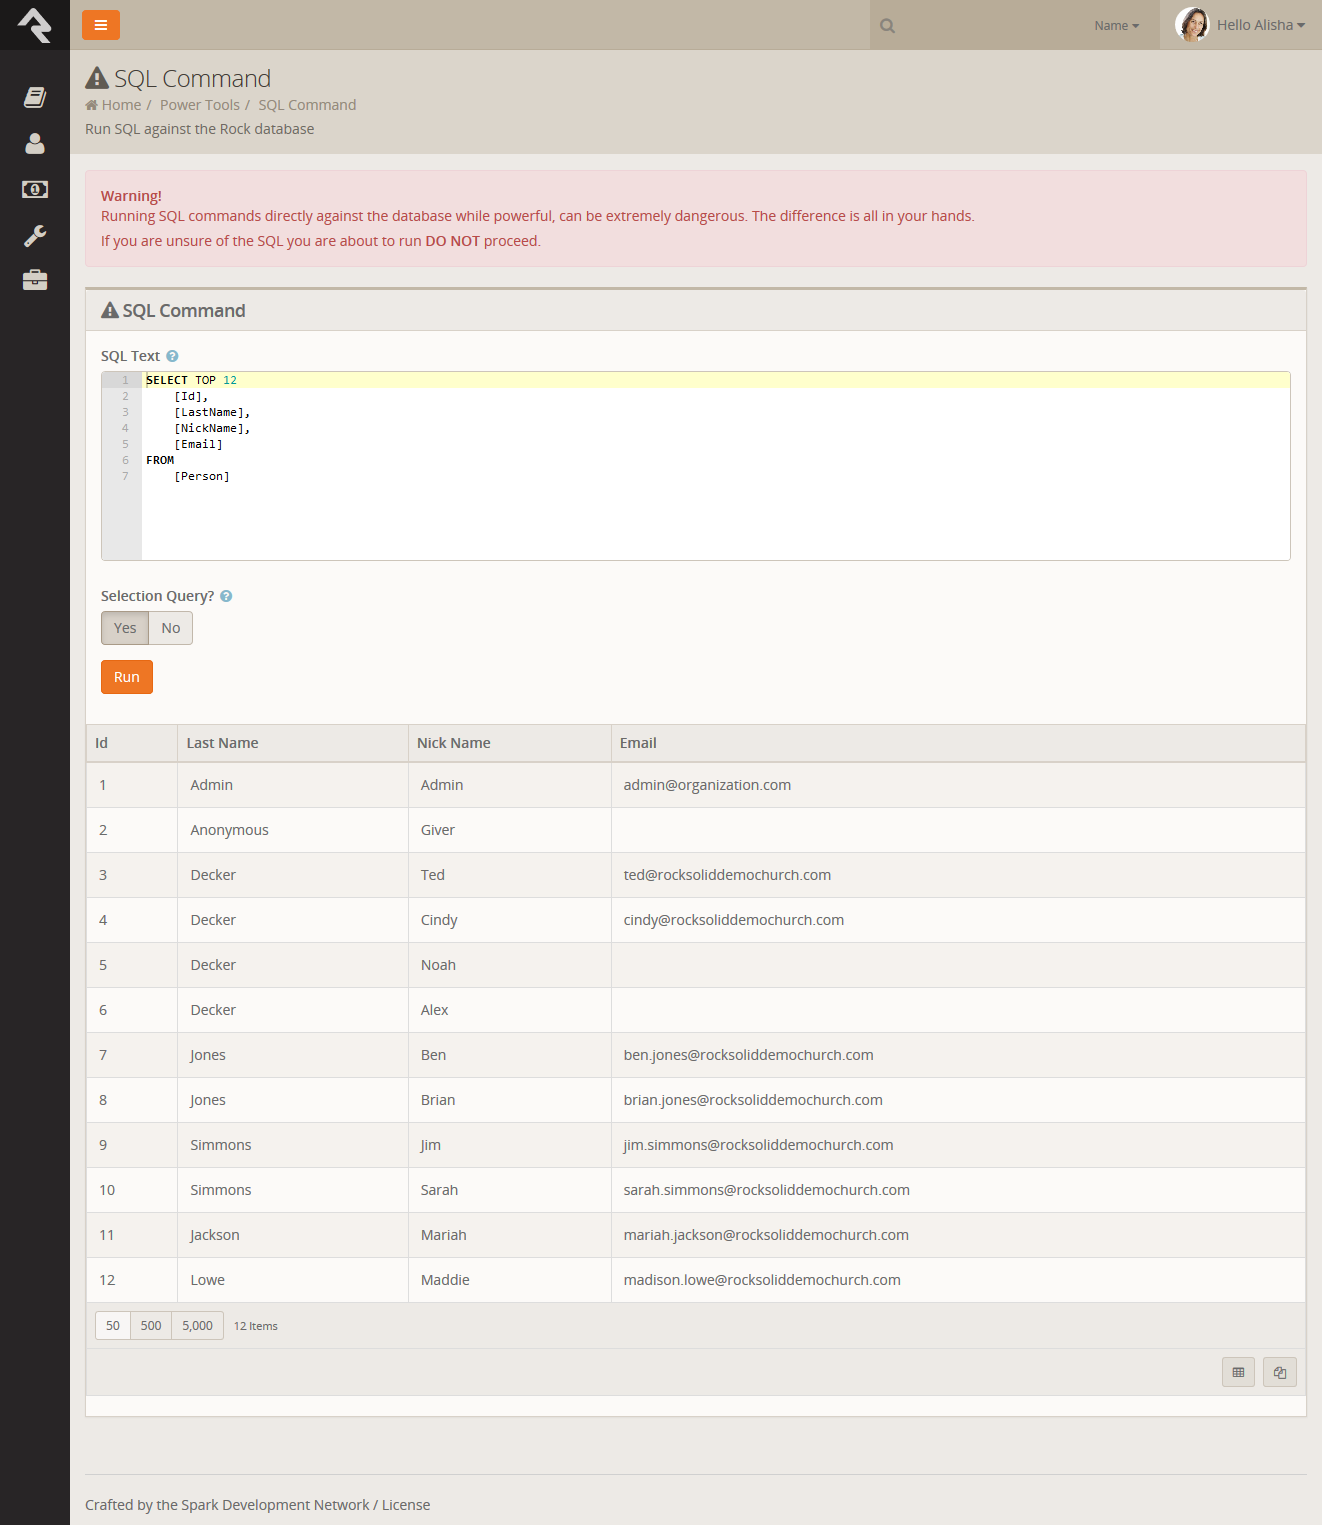Select the Cindy nick name cell

509,920
